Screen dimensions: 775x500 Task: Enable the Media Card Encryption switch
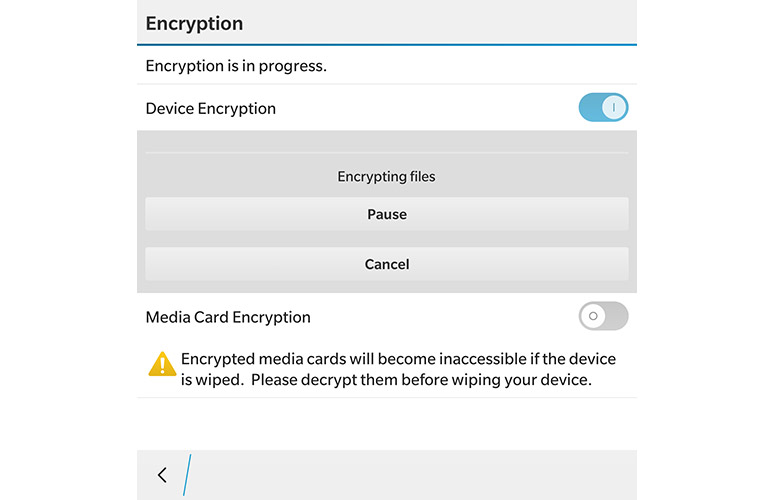[603, 316]
